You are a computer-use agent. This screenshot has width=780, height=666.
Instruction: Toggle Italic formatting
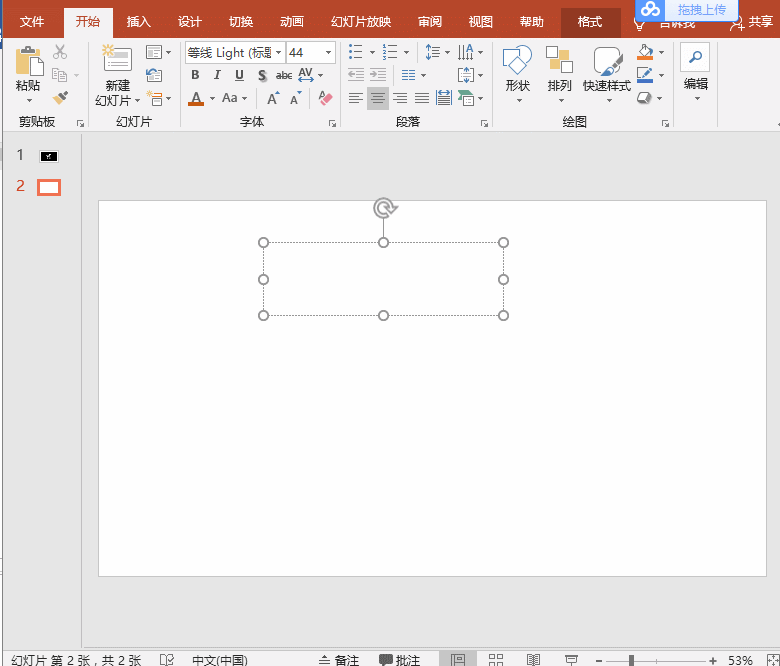point(217,75)
